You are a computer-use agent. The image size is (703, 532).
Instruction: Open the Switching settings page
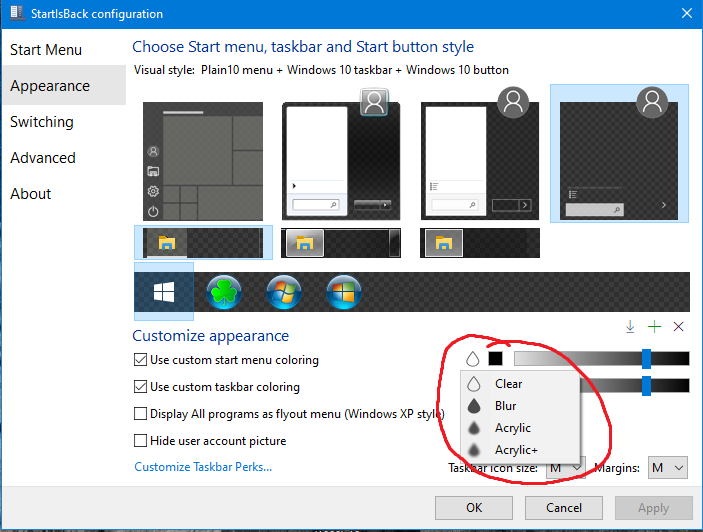(x=64, y=122)
